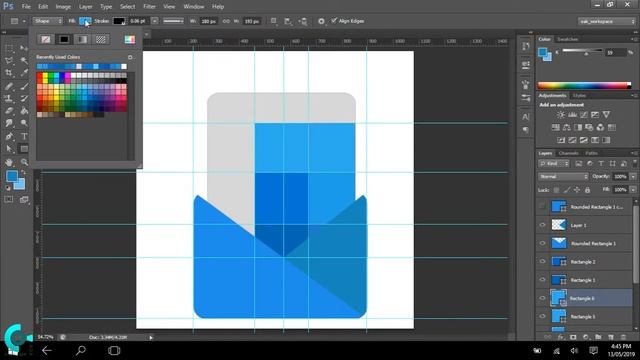Switch to the Swatches tab
Image resolution: width=640 pixels, height=360 pixels.
tap(568, 39)
